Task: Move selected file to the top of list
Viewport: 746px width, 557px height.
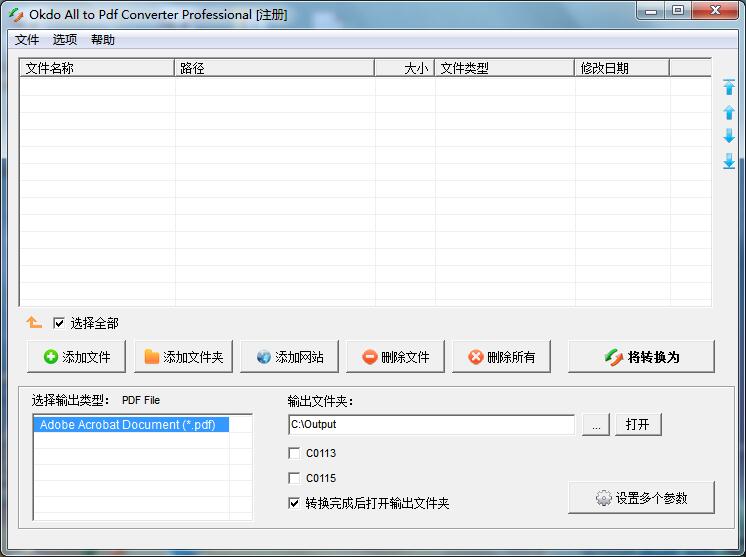Action: [x=728, y=87]
